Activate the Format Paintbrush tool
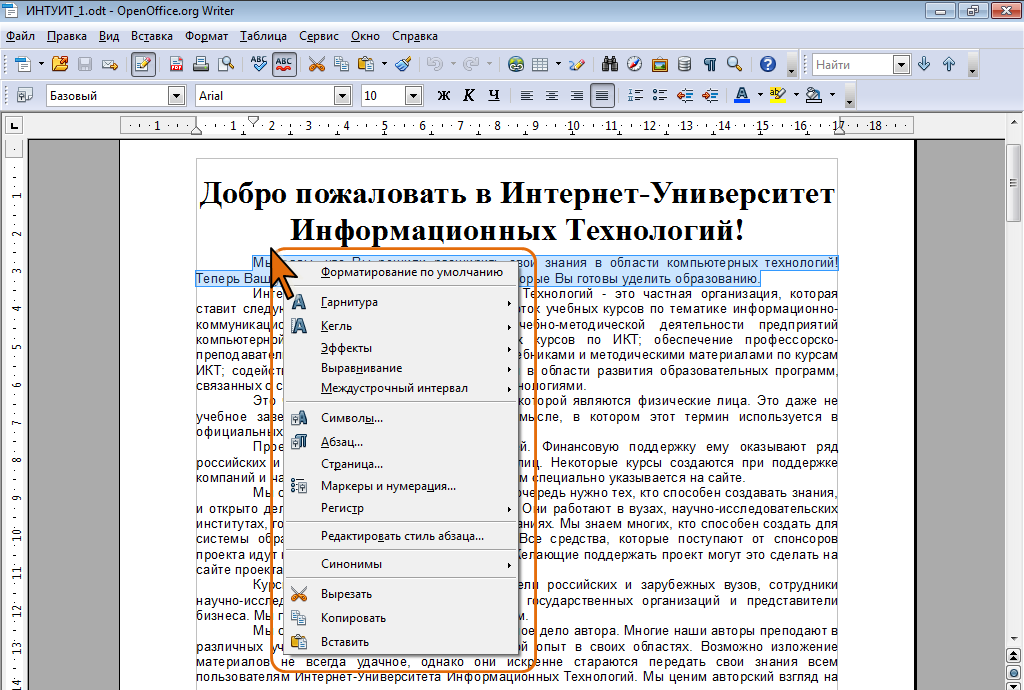 404,64
